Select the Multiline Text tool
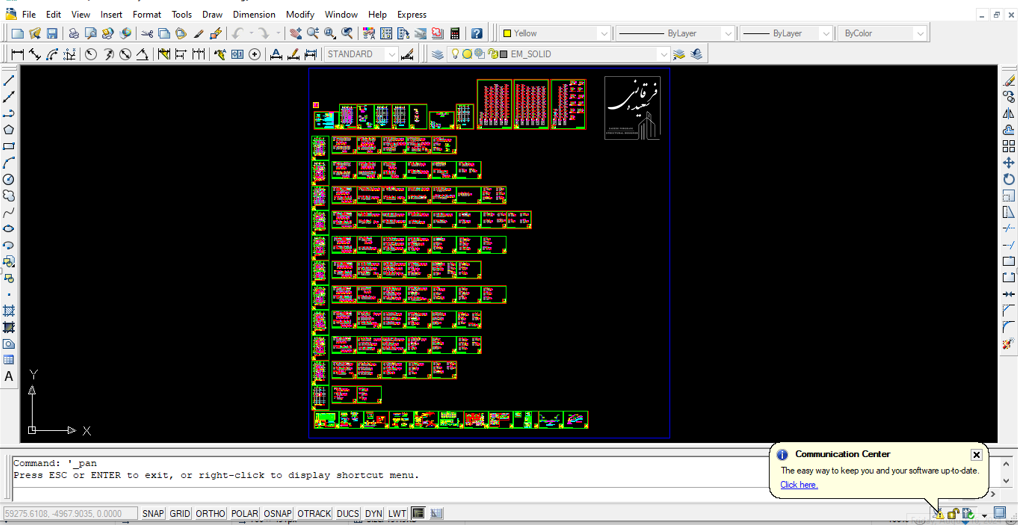Viewport: 1018px width, 525px height. (9, 376)
